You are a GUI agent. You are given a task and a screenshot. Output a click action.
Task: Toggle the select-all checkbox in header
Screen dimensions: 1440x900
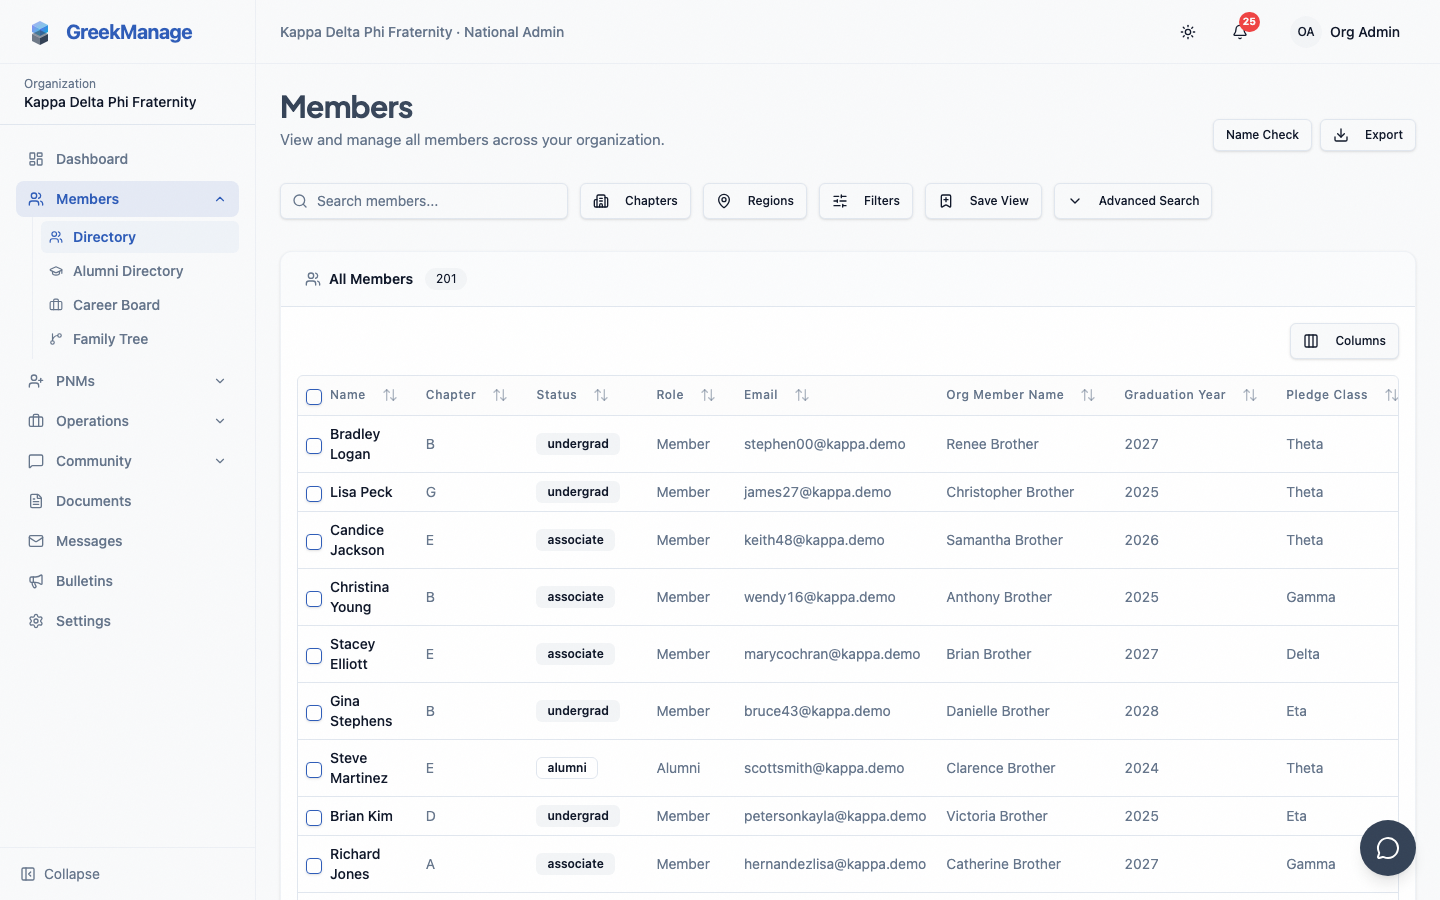pos(314,397)
